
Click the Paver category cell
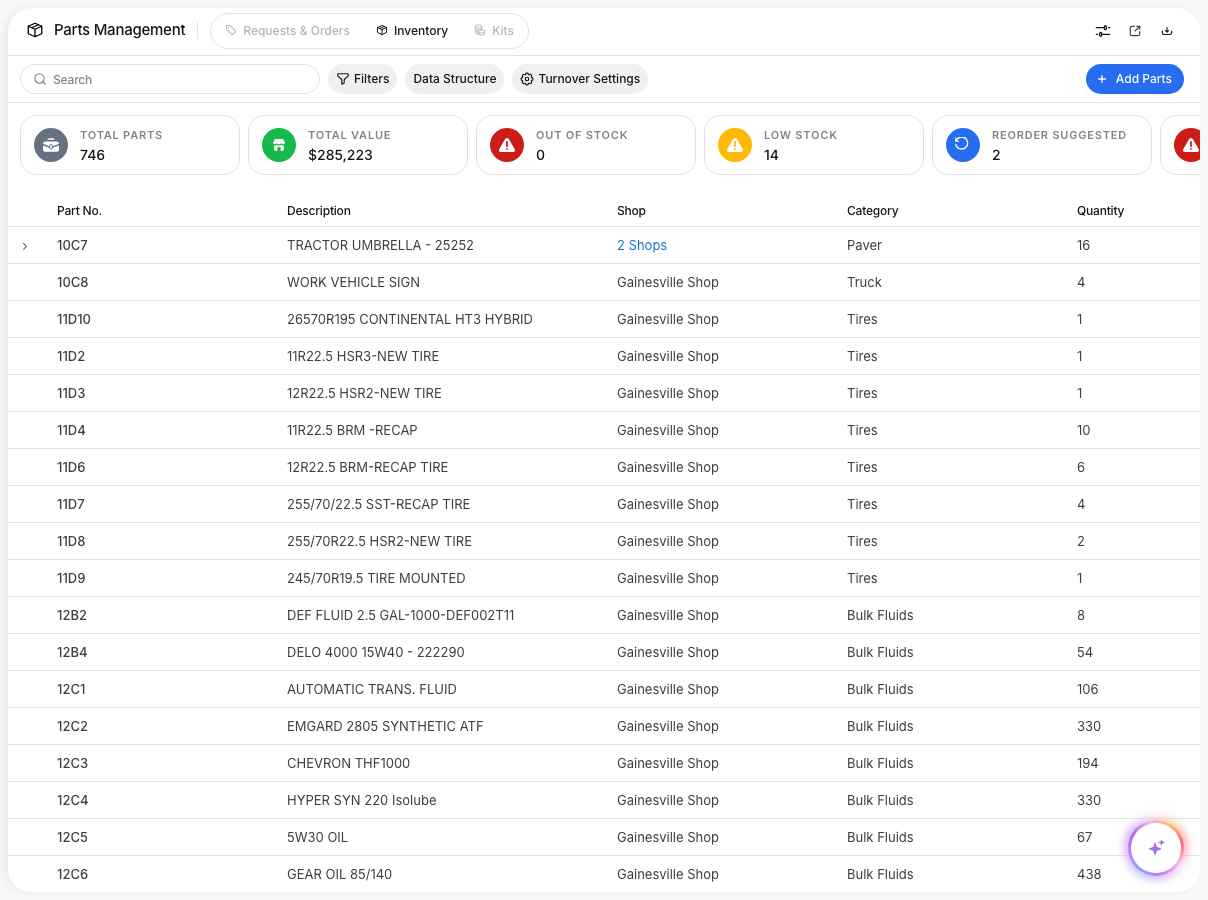tap(864, 245)
